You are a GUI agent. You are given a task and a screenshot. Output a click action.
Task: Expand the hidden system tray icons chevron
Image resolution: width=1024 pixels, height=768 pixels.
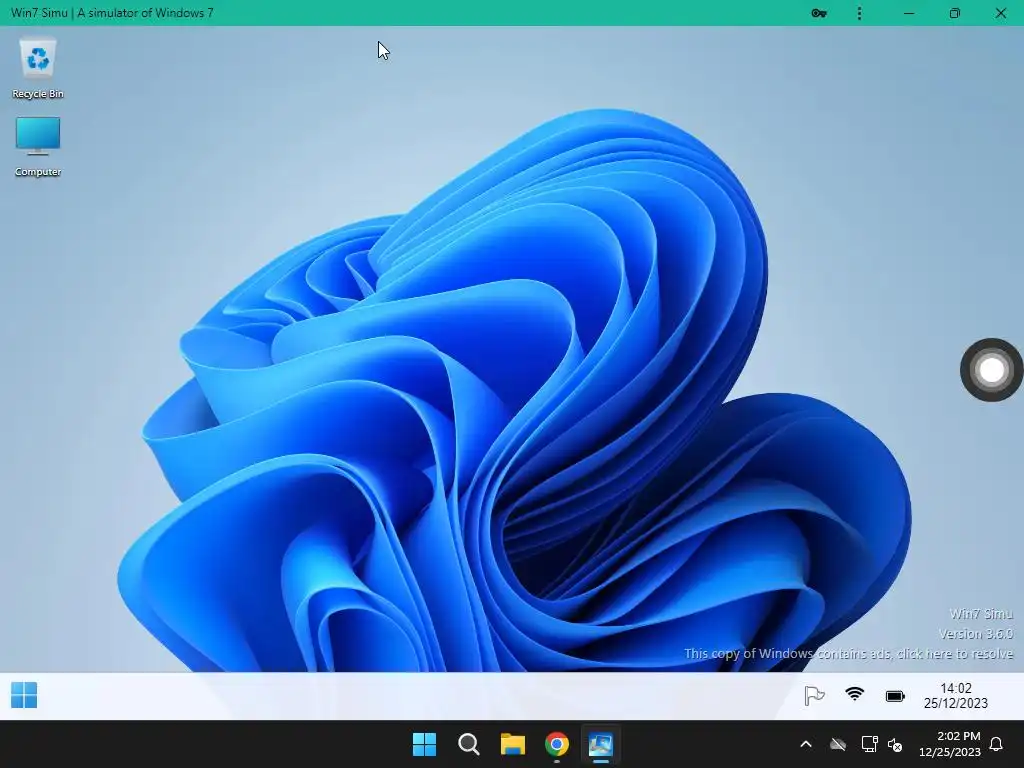(x=806, y=744)
